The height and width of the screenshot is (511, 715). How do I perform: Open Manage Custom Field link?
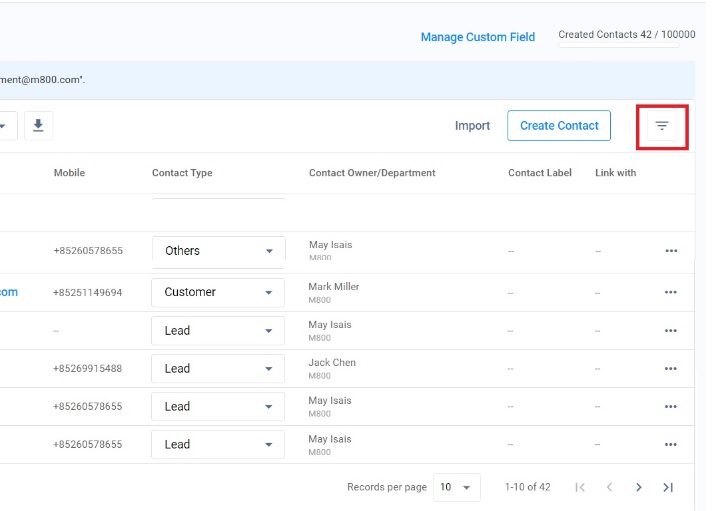(477, 37)
